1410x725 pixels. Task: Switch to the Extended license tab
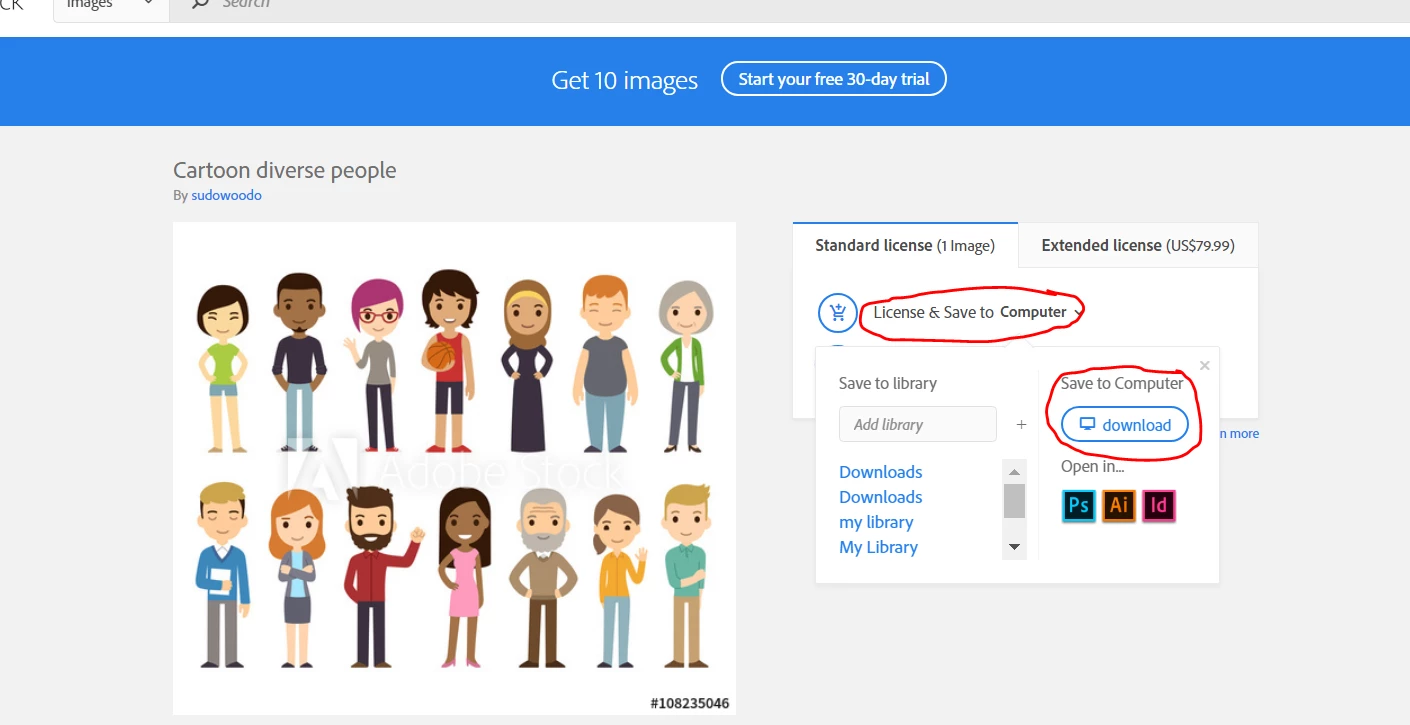(x=1138, y=245)
